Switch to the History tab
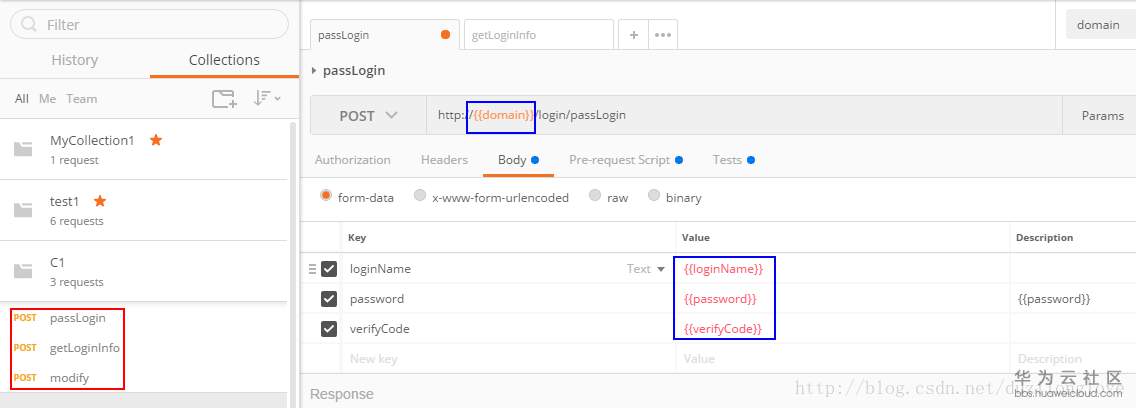Viewport: 1136px width, 408px height. (x=75, y=60)
